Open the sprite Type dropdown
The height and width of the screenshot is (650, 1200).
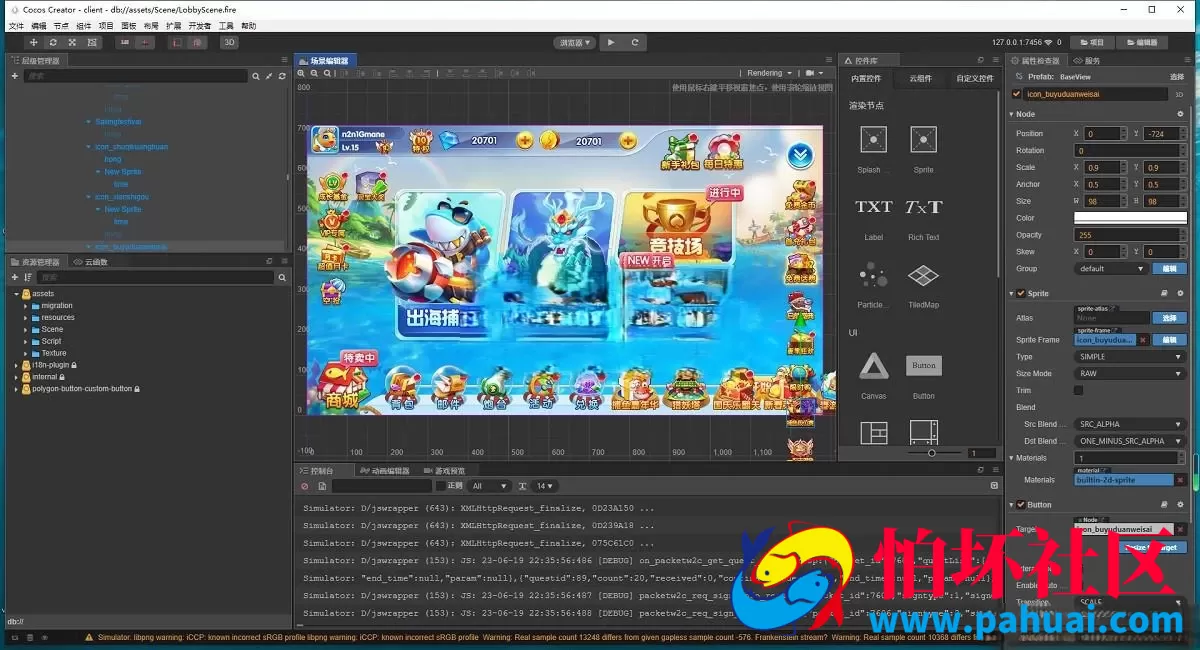coord(1129,357)
